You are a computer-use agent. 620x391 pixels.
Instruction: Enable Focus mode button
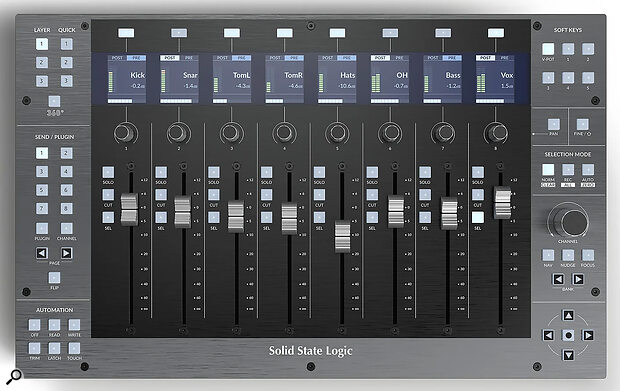tap(588, 255)
